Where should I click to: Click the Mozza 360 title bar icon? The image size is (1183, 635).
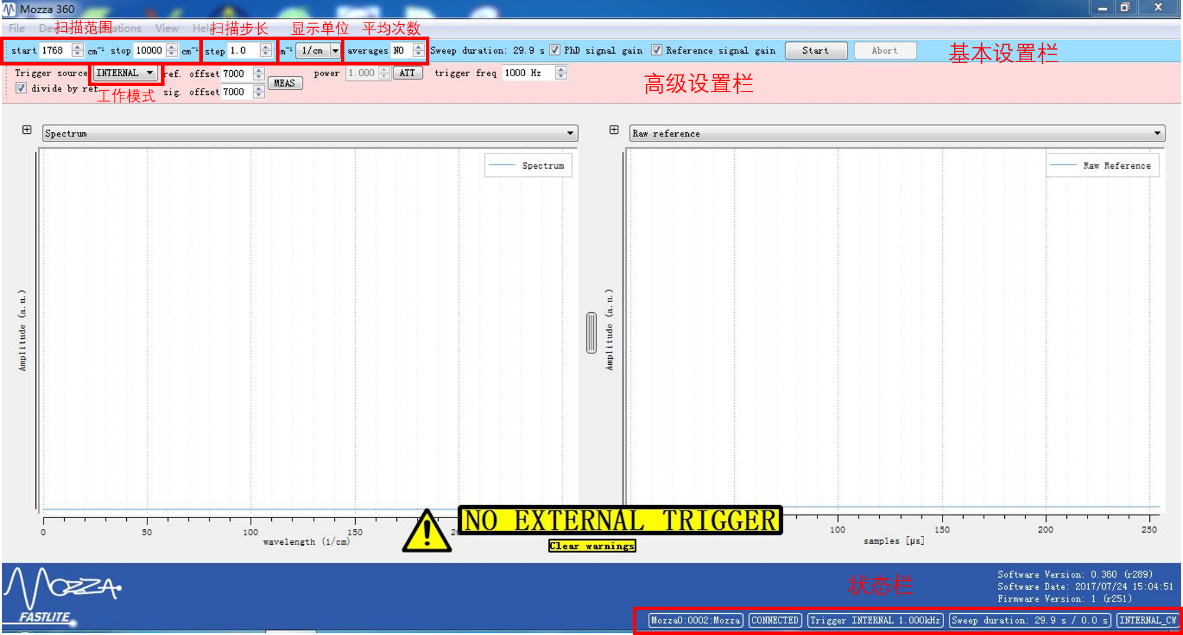(x=11, y=8)
